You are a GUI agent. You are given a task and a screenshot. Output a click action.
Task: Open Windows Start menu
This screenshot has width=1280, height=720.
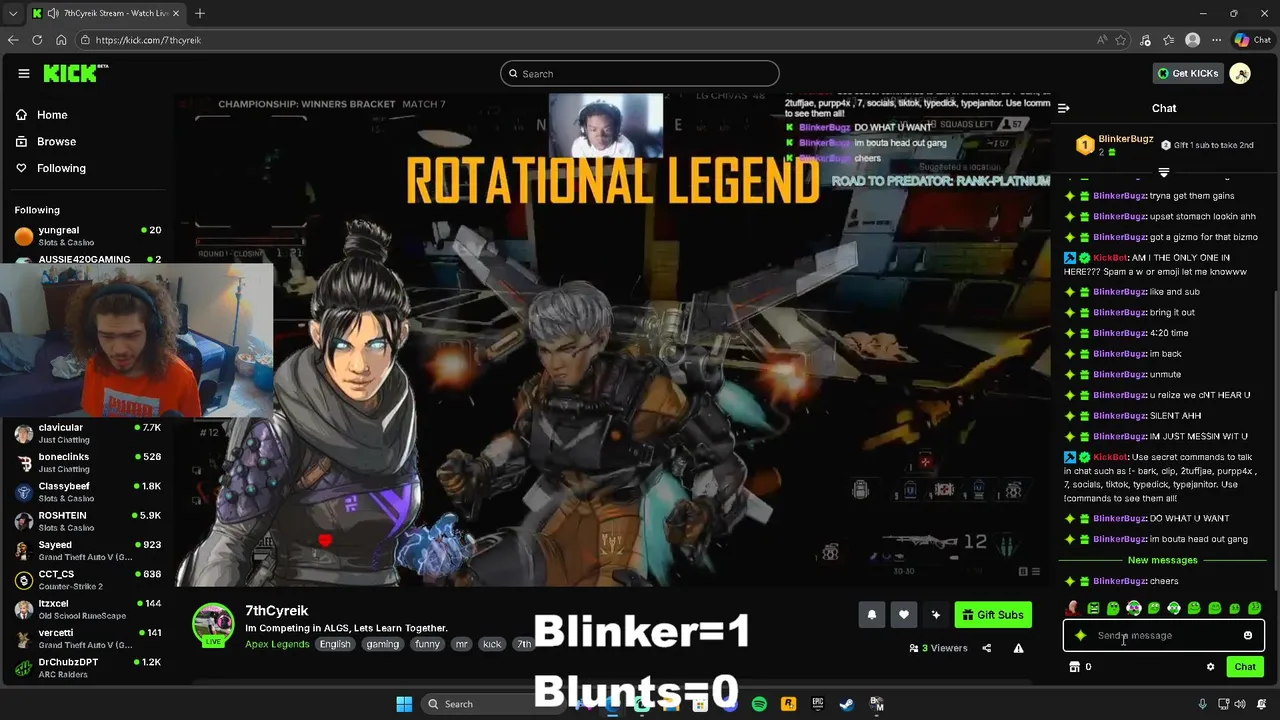pos(404,704)
